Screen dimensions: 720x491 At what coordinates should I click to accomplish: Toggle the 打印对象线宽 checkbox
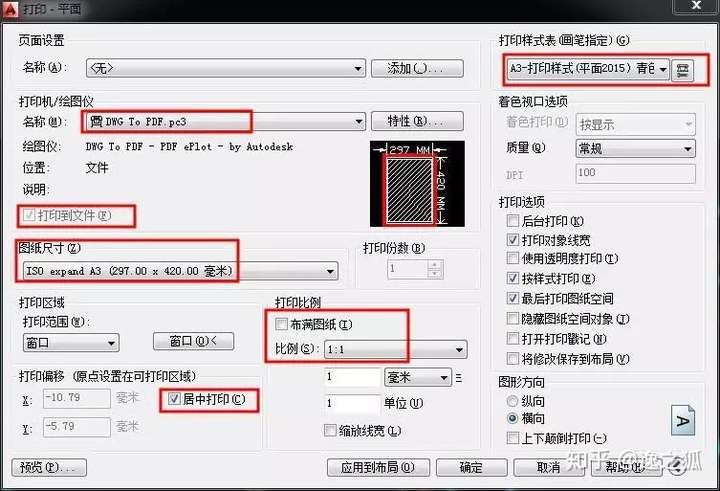pyautogui.click(x=512, y=240)
